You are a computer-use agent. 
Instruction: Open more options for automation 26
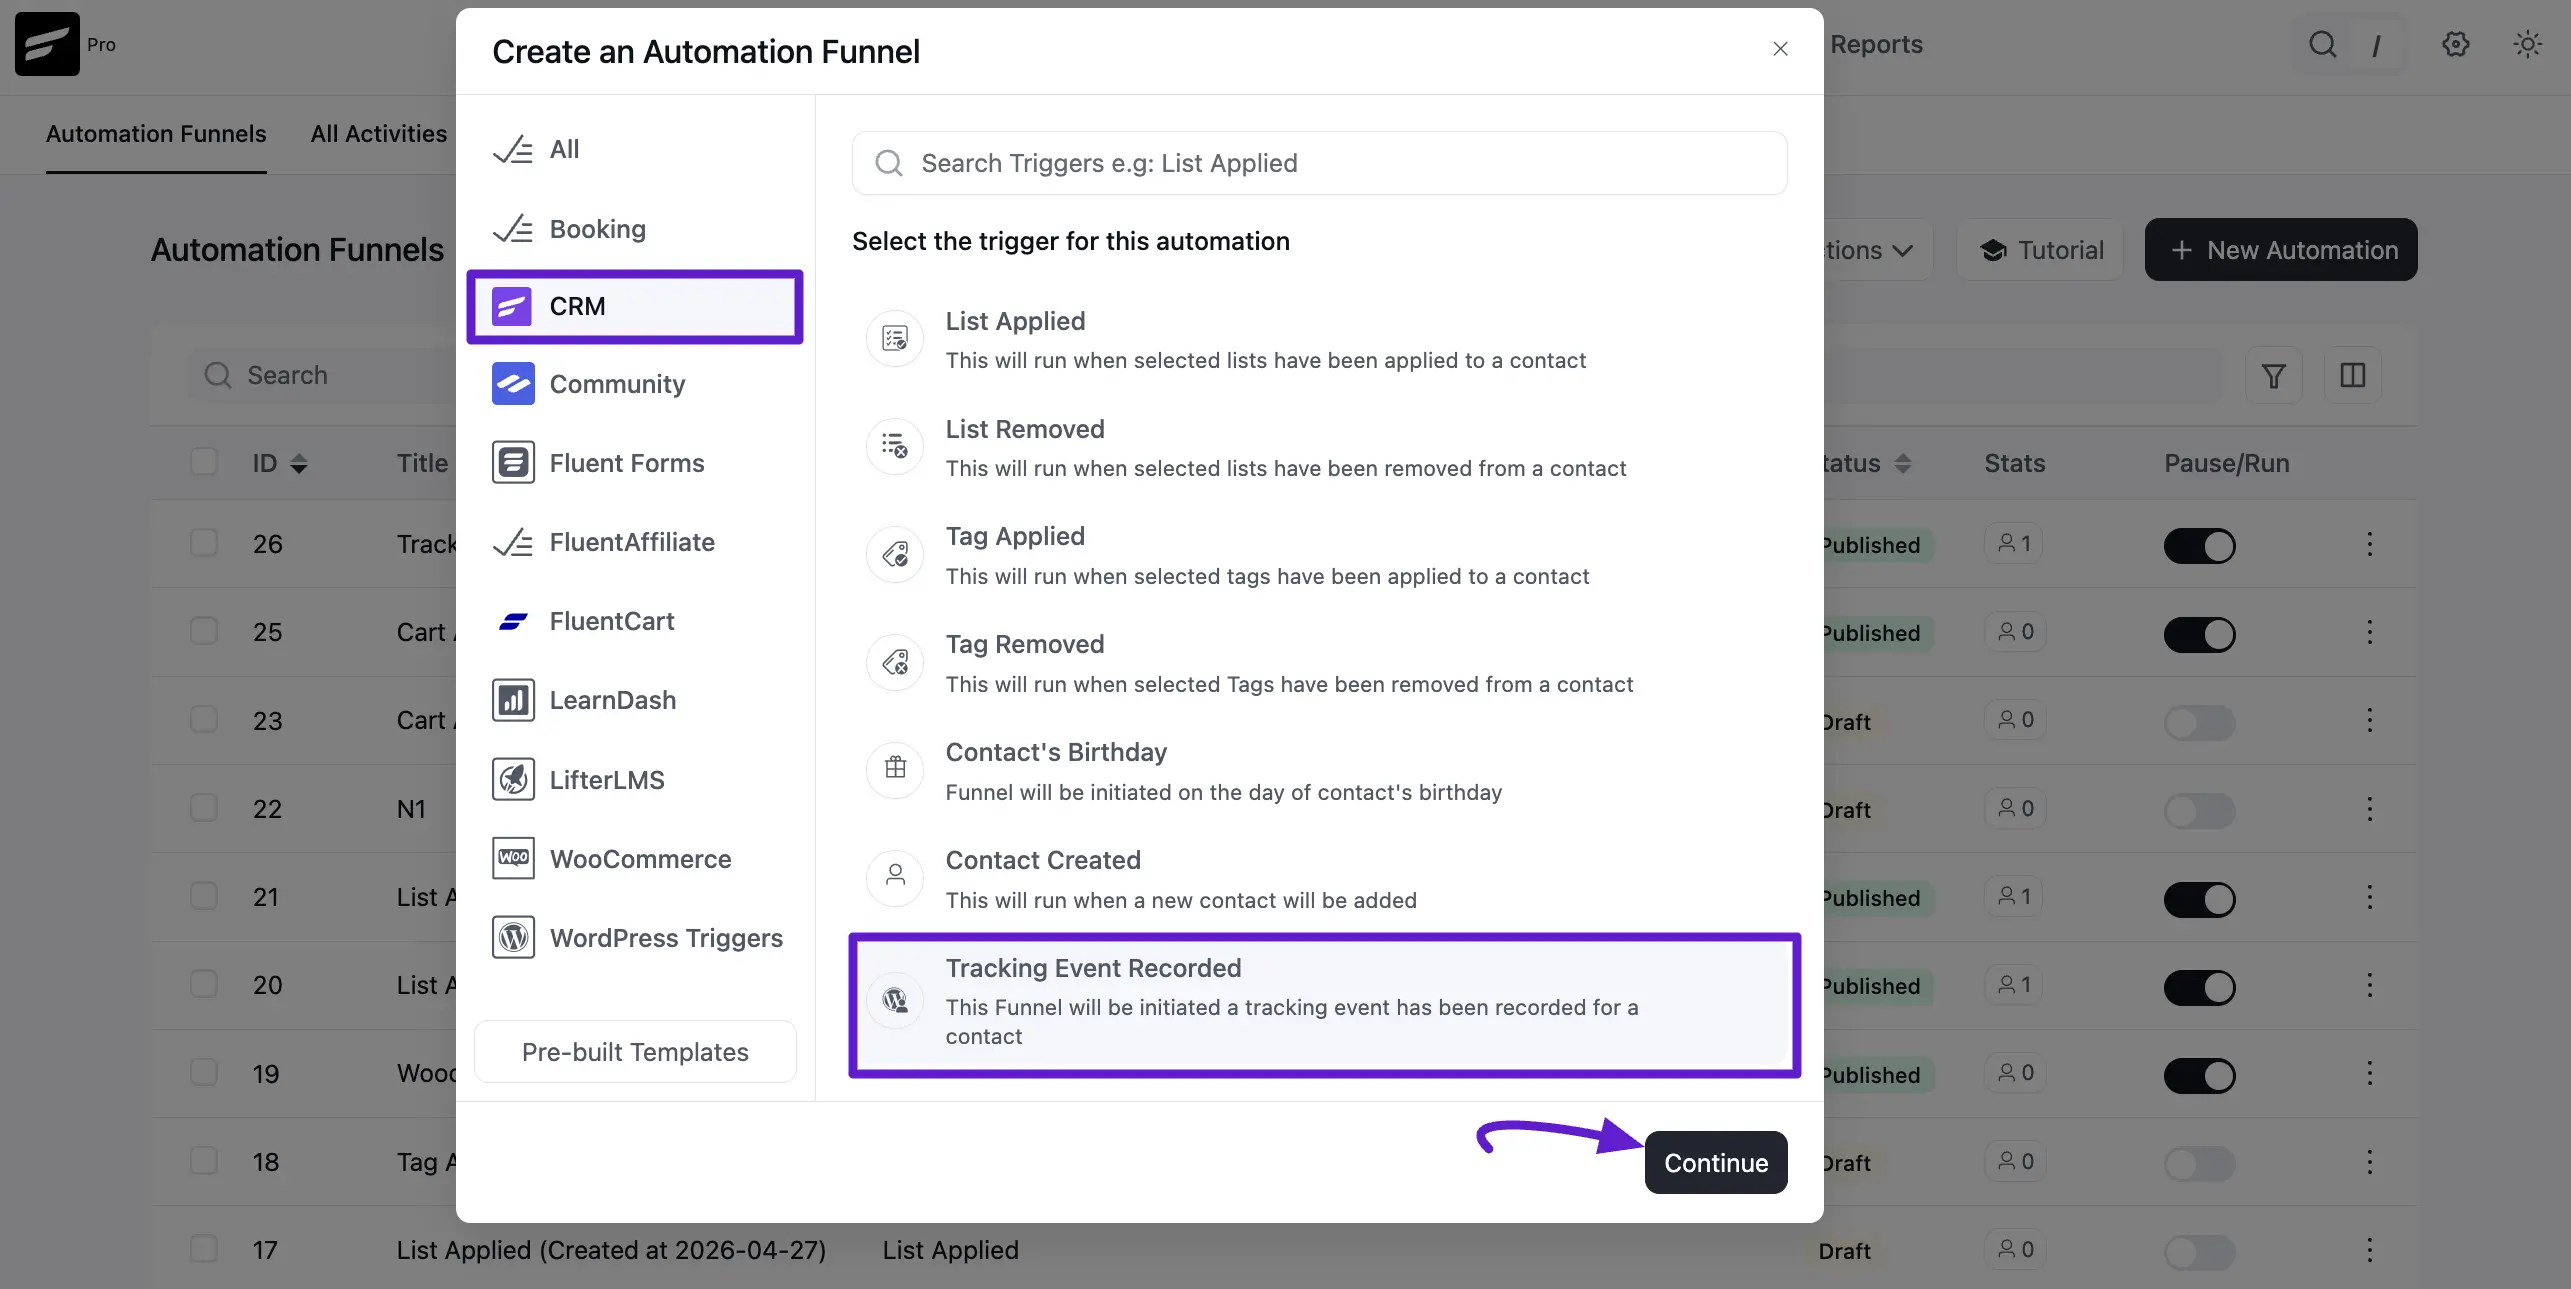tap(2369, 544)
